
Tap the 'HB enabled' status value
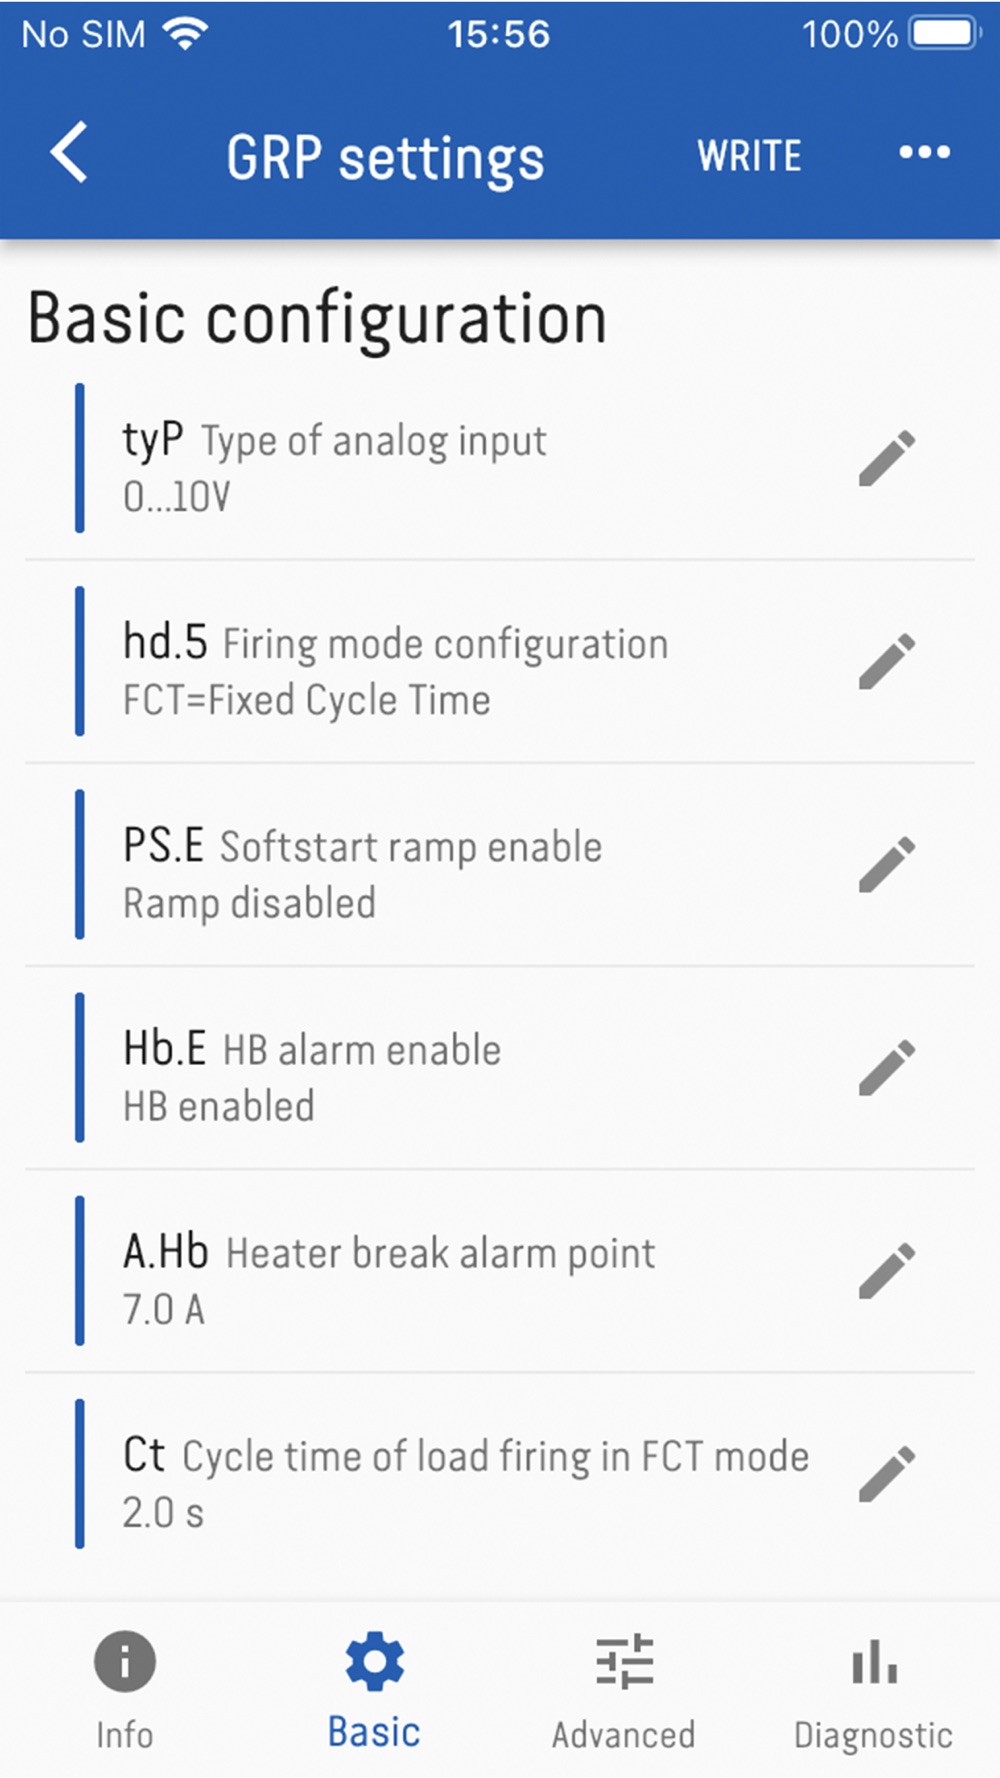[218, 1106]
